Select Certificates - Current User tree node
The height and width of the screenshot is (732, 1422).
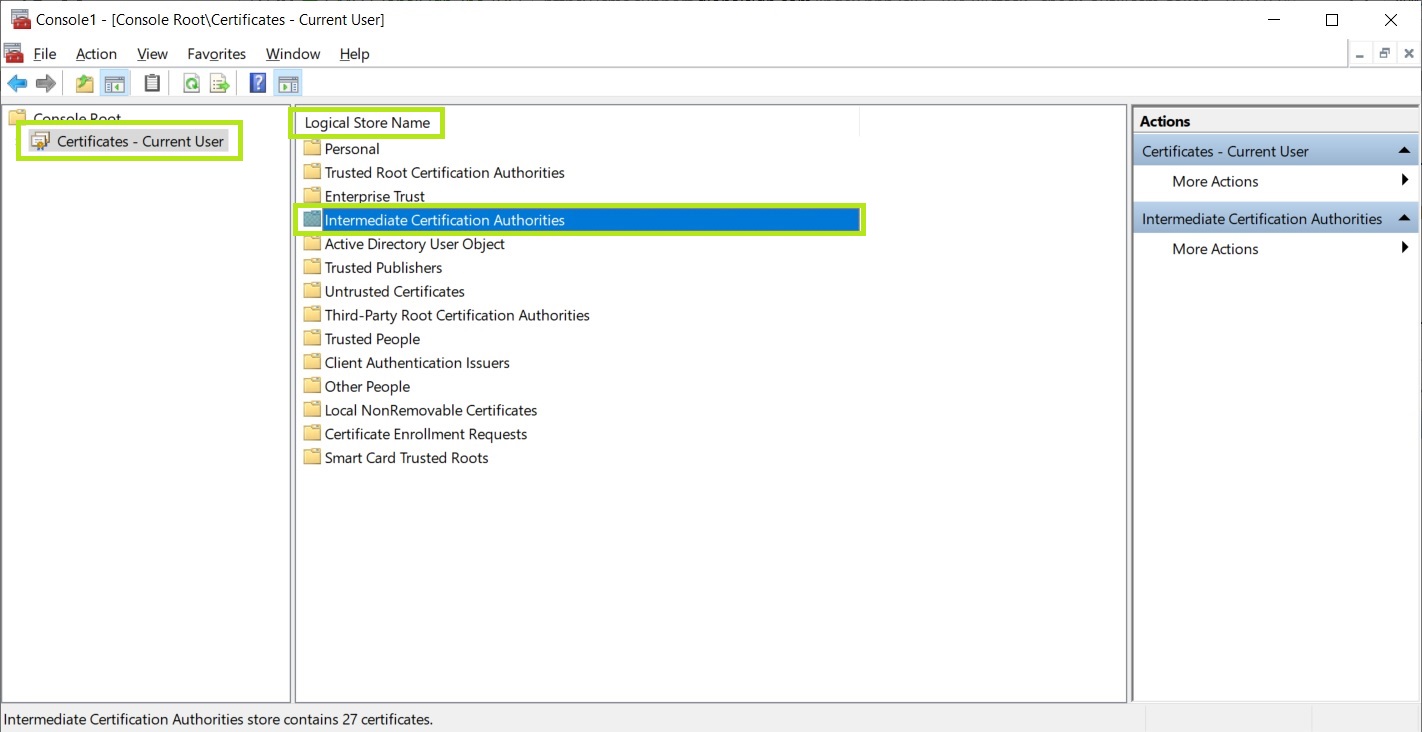[140, 141]
